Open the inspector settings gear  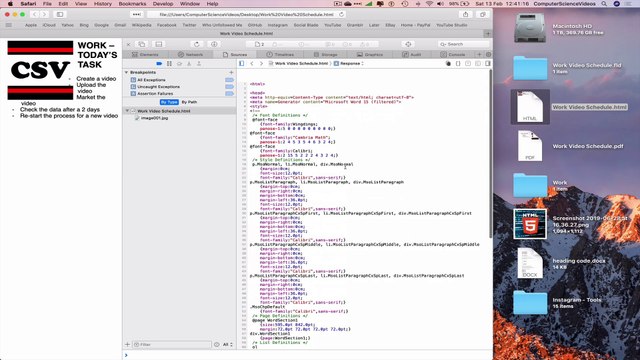(x=488, y=54)
